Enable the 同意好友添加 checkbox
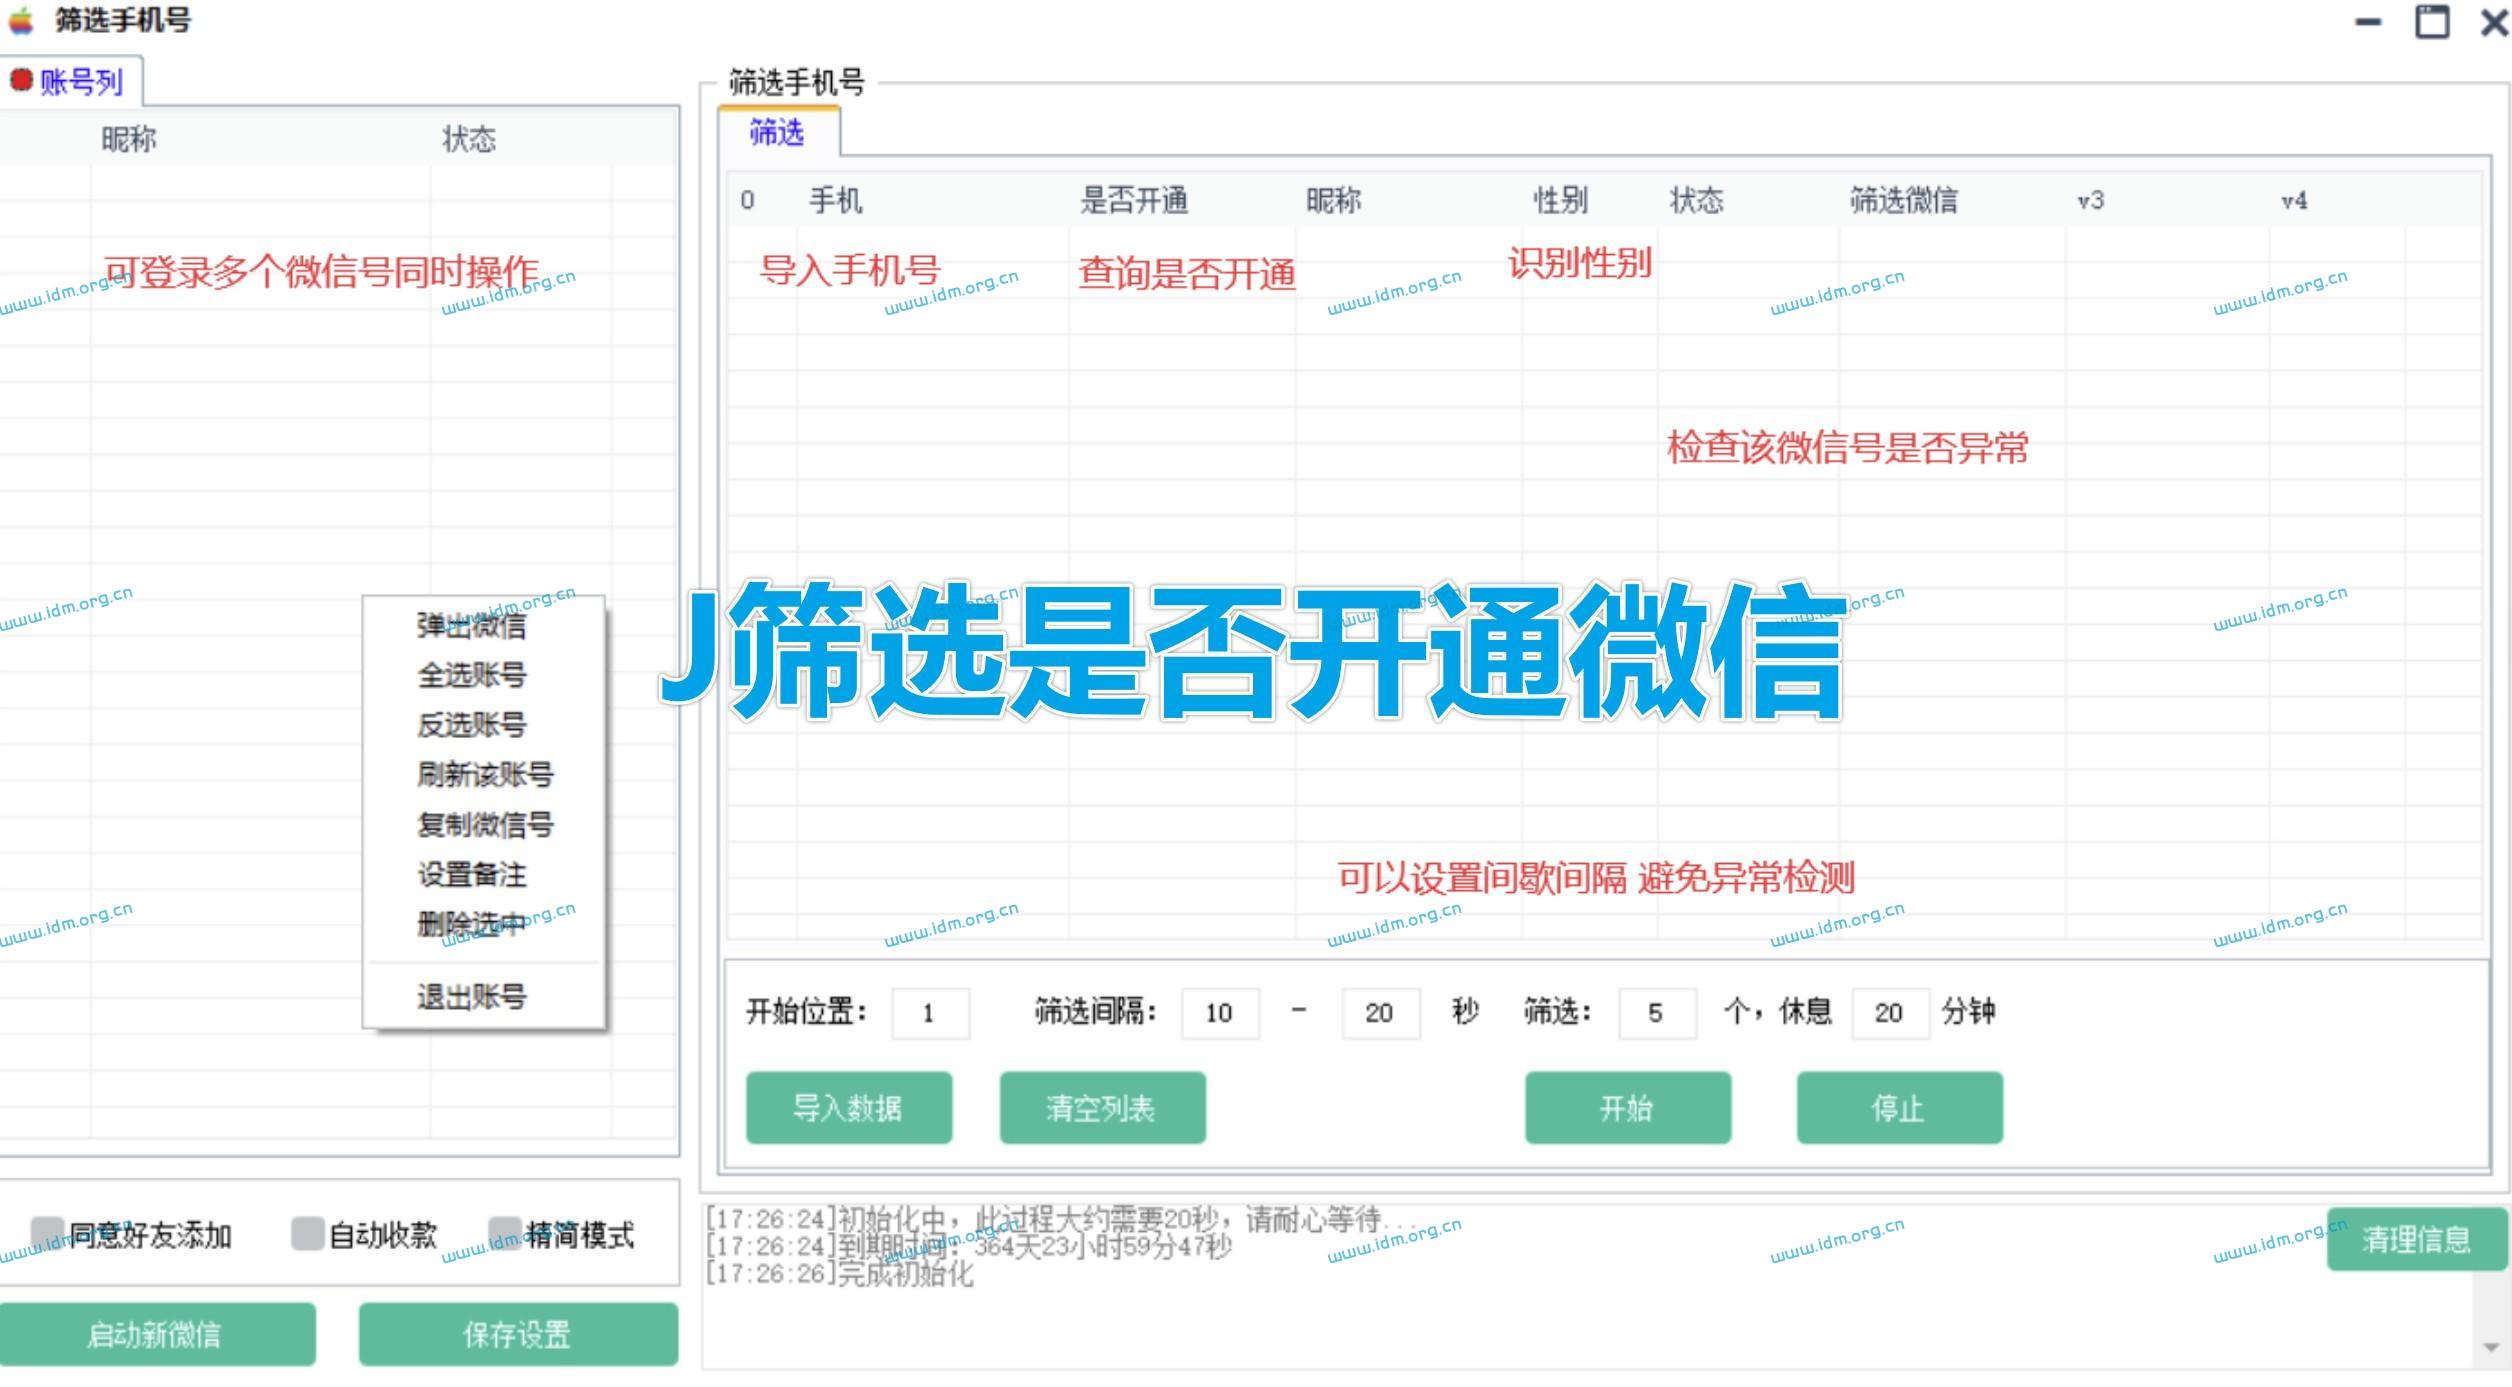 coord(47,1234)
